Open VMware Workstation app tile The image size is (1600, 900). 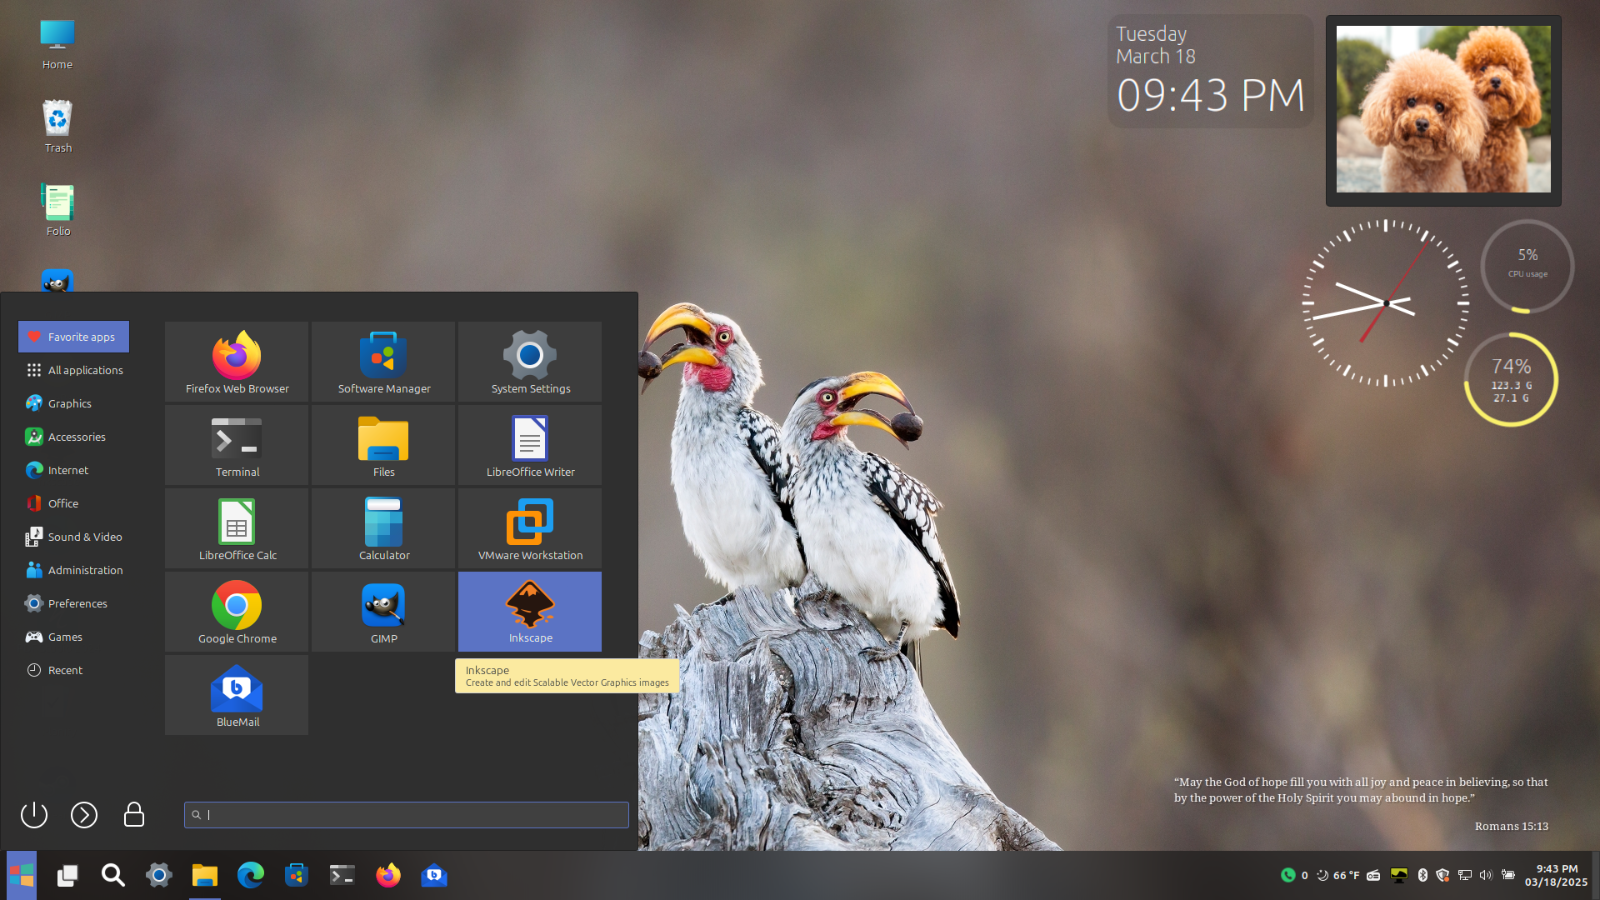point(530,528)
